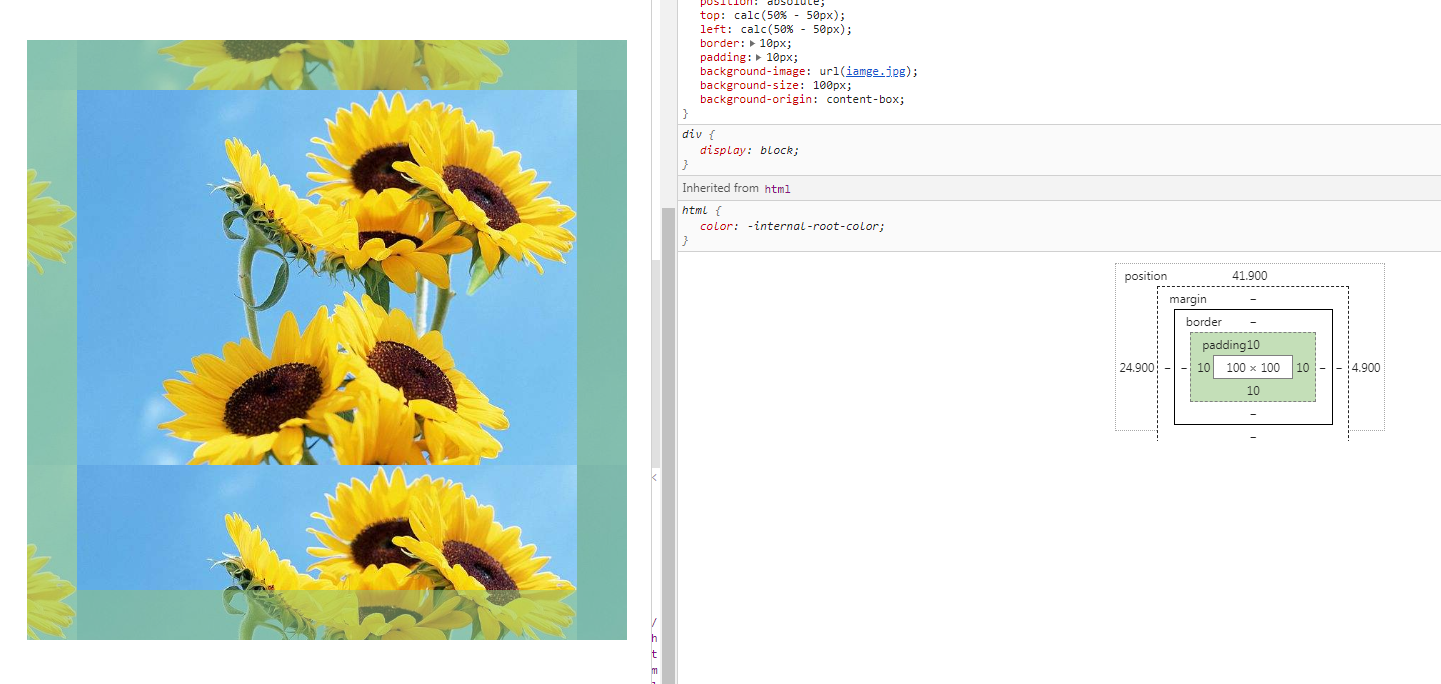
Task: Follow the html link after Inherited from
Action: pyautogui.click(x=777, y=188)
